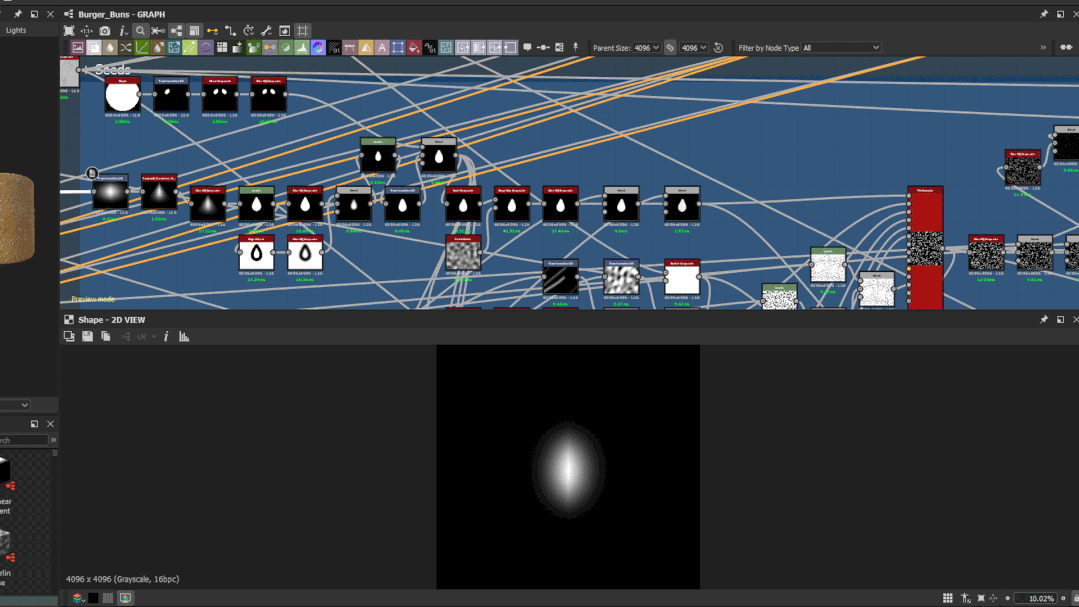Open the graph tools wrench icon

266,31
